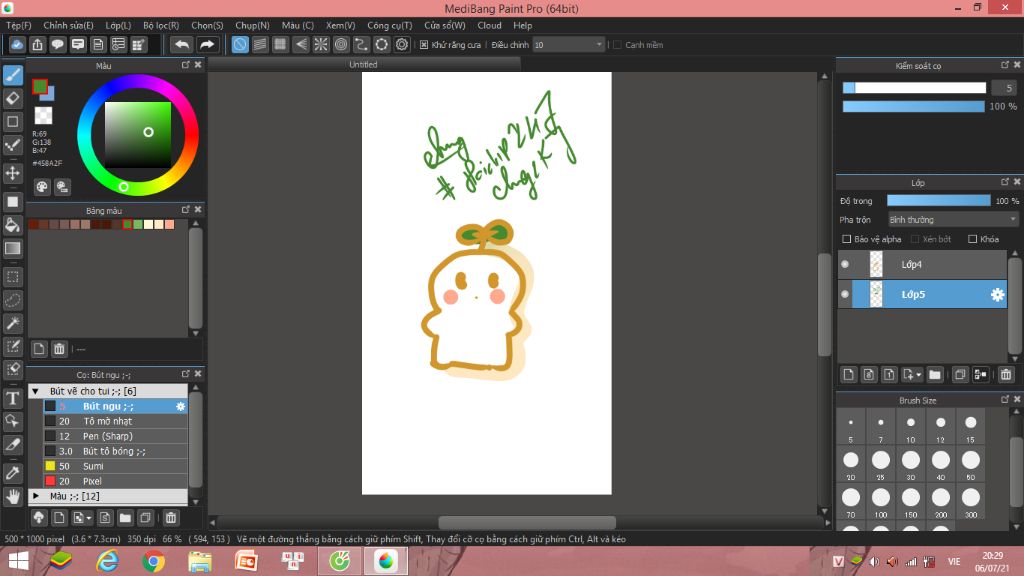Enable Khóa layer lock checkbox
The image size is (1024, 576).
point(972,239)
